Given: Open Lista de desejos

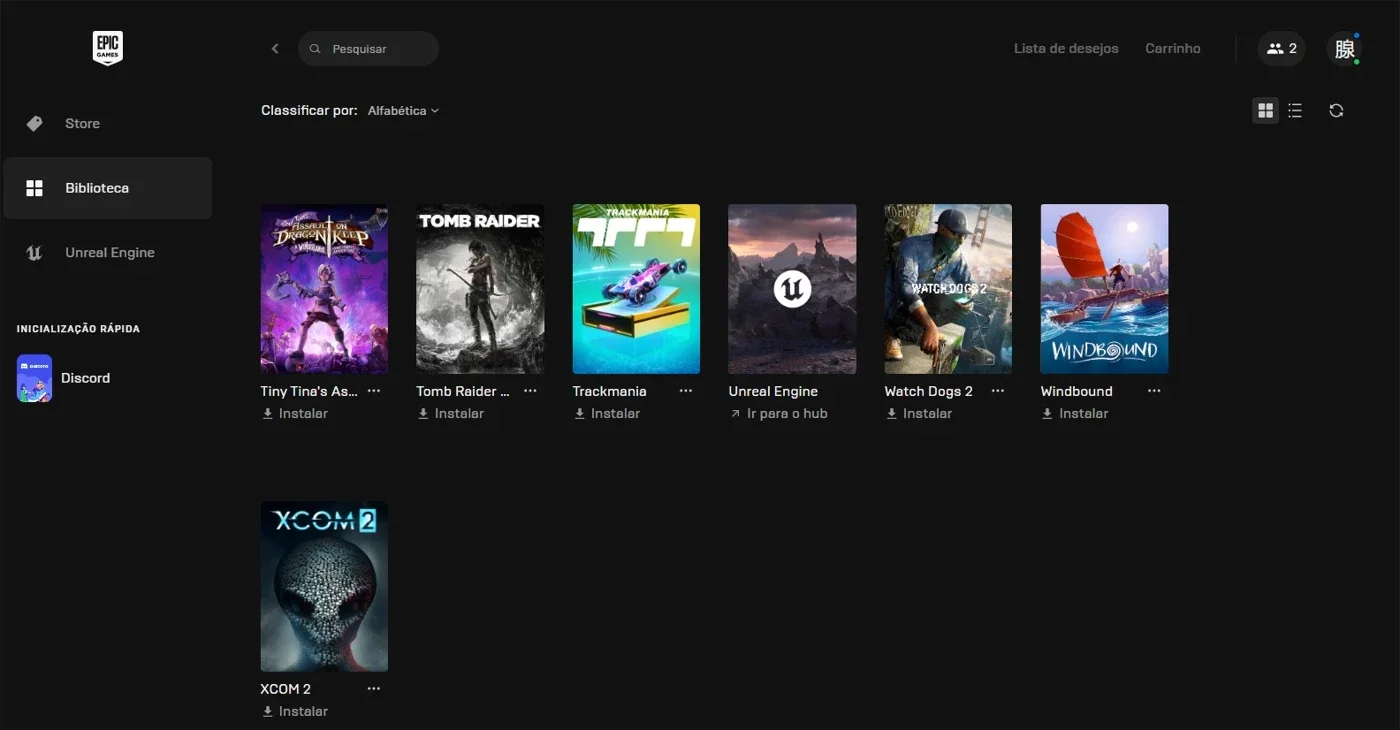Looking at the screenshot, I should (1066, 48).
